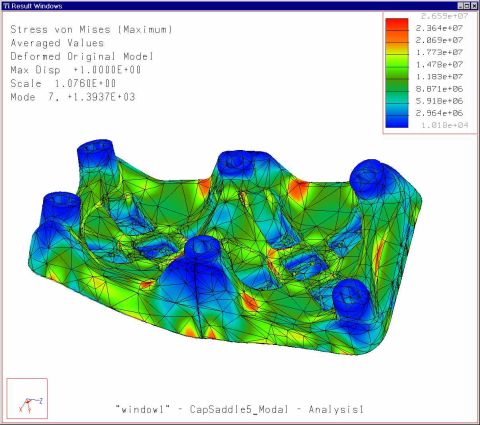
Task: Click the application icon in the title bar
Action: [6, 6]
